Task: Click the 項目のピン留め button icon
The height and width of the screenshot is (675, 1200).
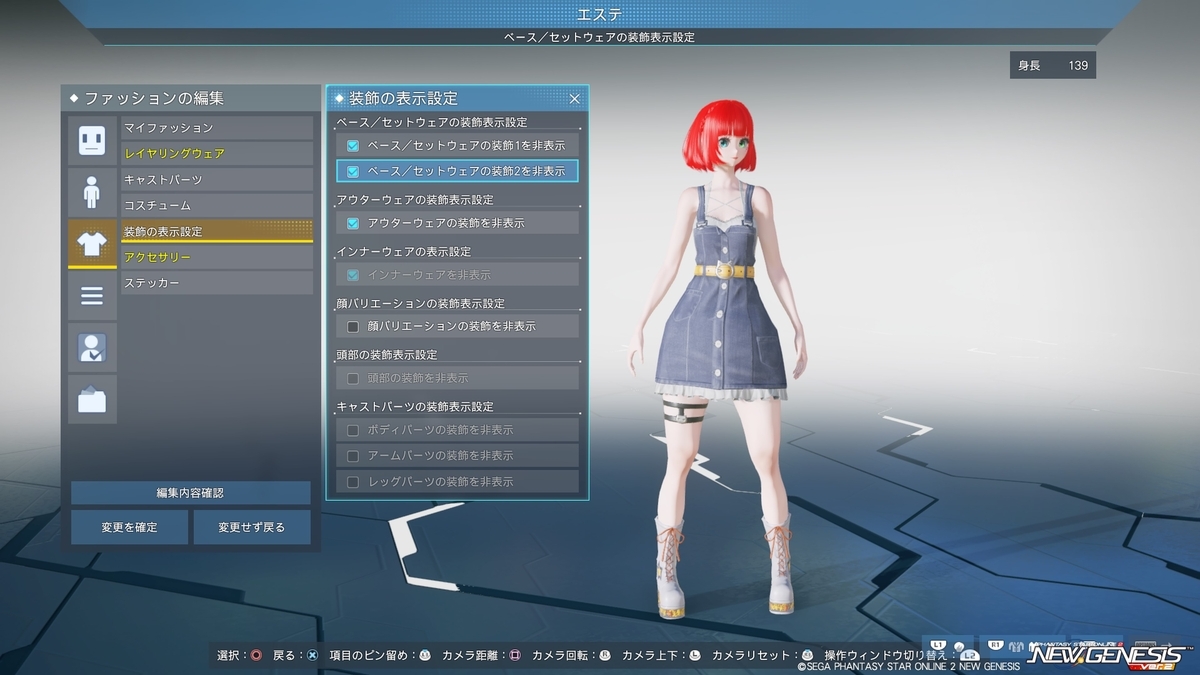Action: coord(425,656)
